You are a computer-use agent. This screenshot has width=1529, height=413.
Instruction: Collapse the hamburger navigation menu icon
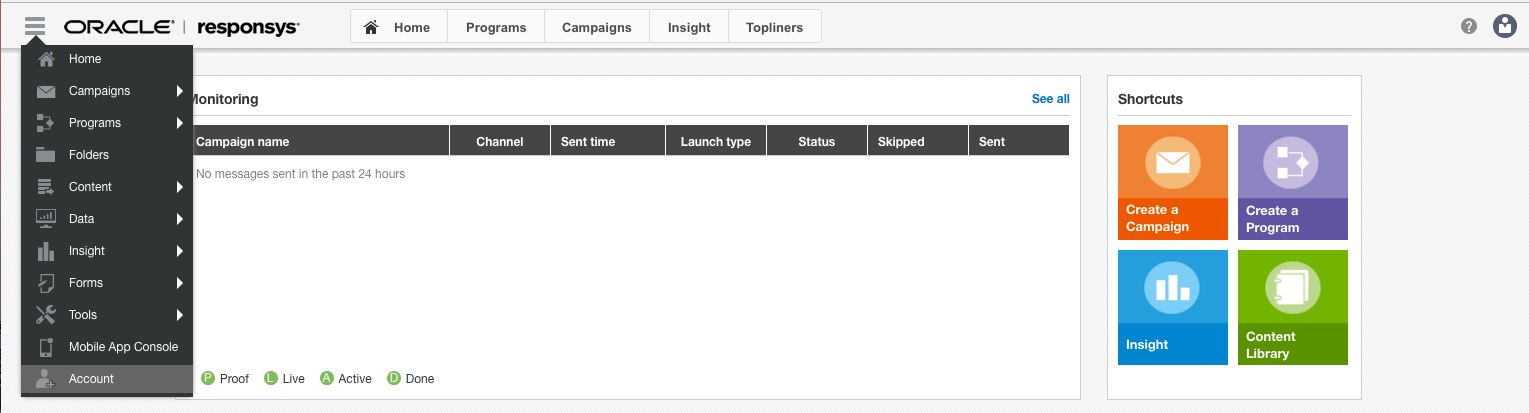point(35,27)
